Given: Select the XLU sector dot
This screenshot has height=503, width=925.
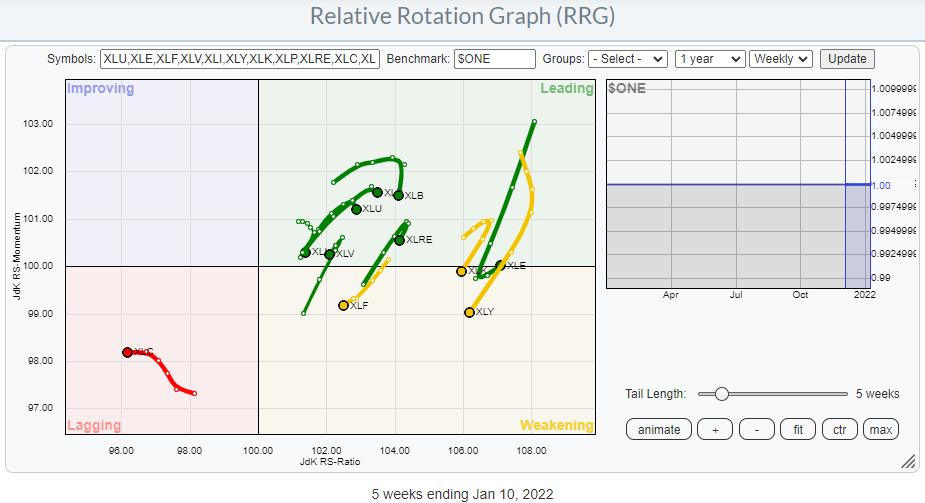Looking at the screenshot, I should point(356,209).
